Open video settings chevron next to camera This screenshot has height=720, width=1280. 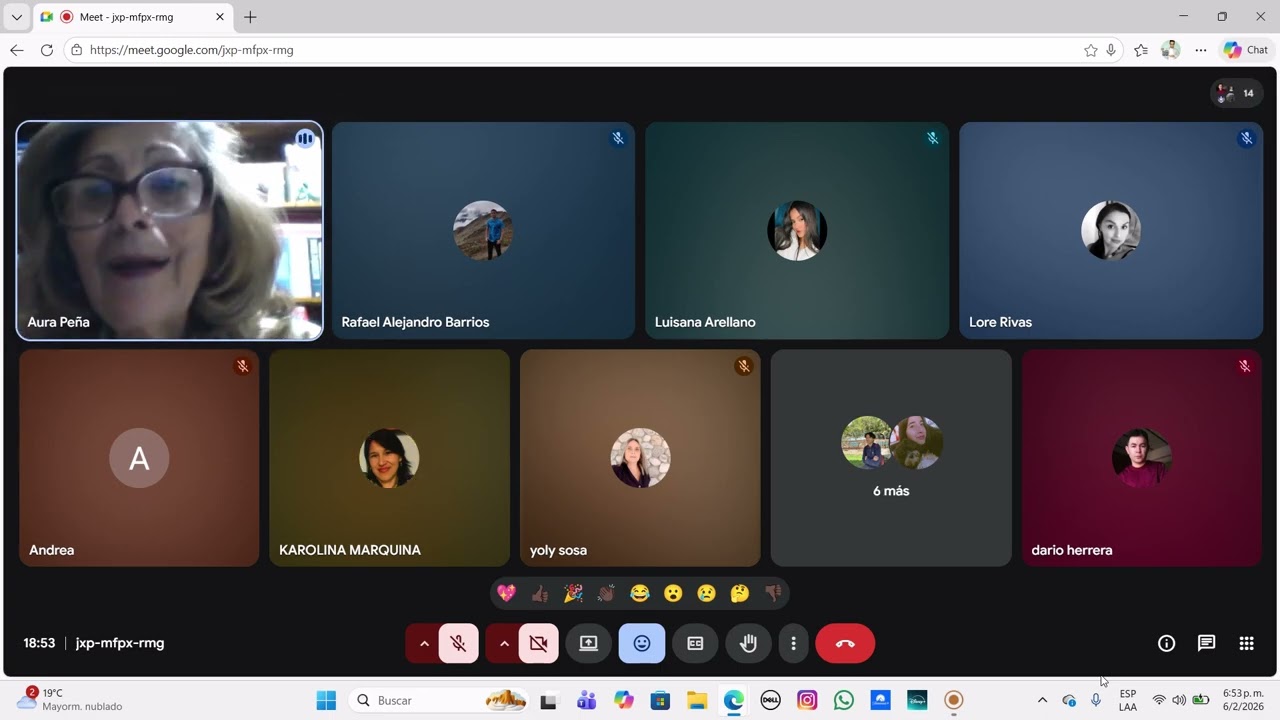pos(504,644)
